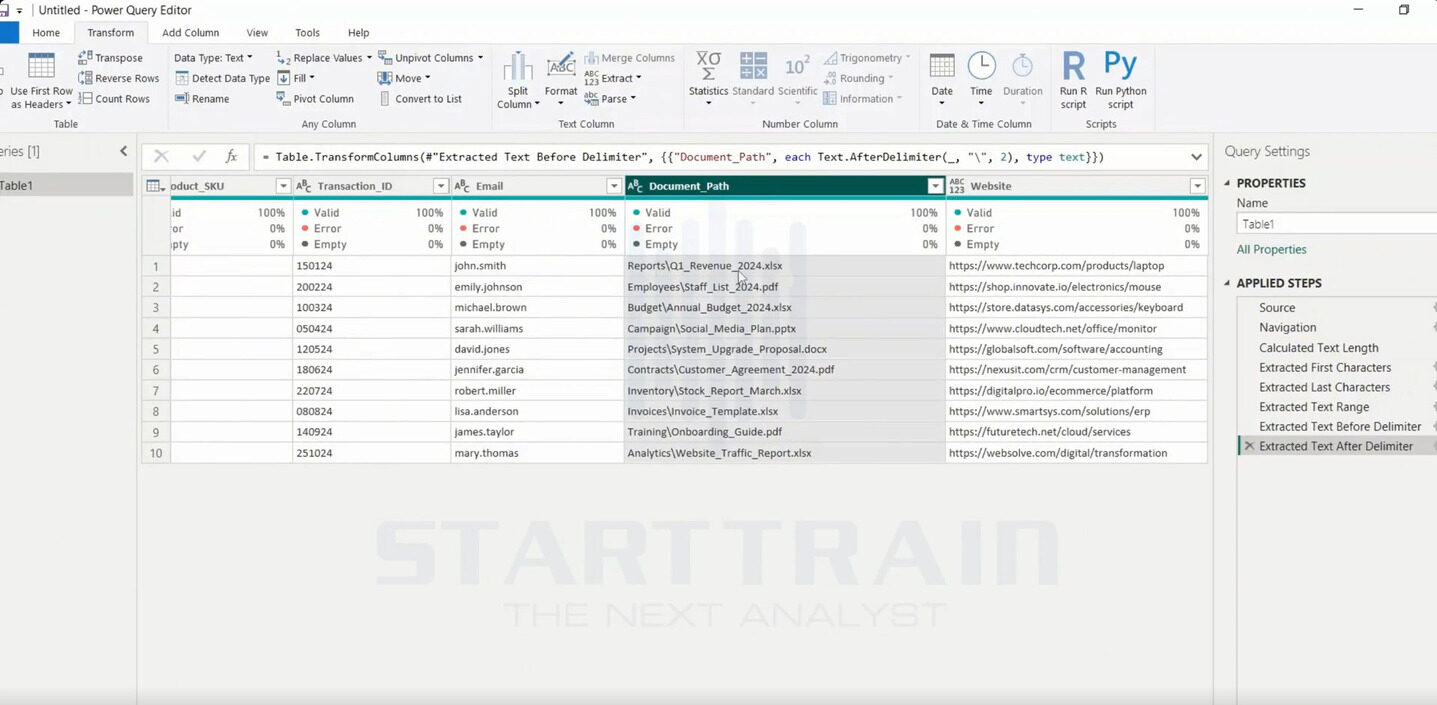Click inside the formula bar text

tap(683, 157)
